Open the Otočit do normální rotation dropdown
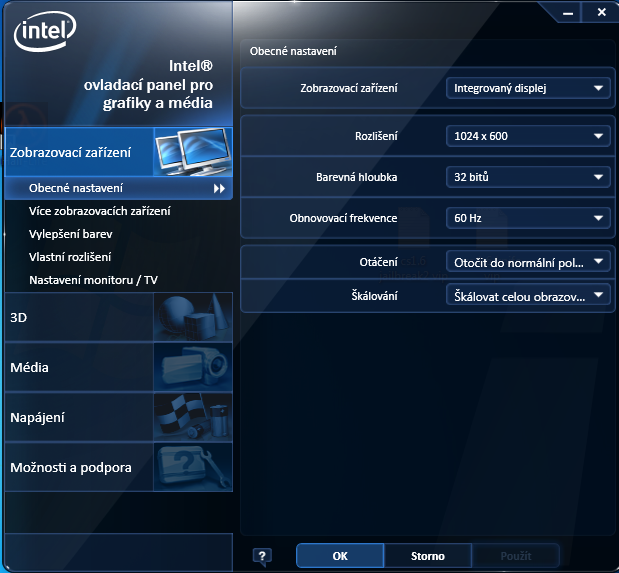The height and width of the screenshot is (573, 619). pos(528,262)
